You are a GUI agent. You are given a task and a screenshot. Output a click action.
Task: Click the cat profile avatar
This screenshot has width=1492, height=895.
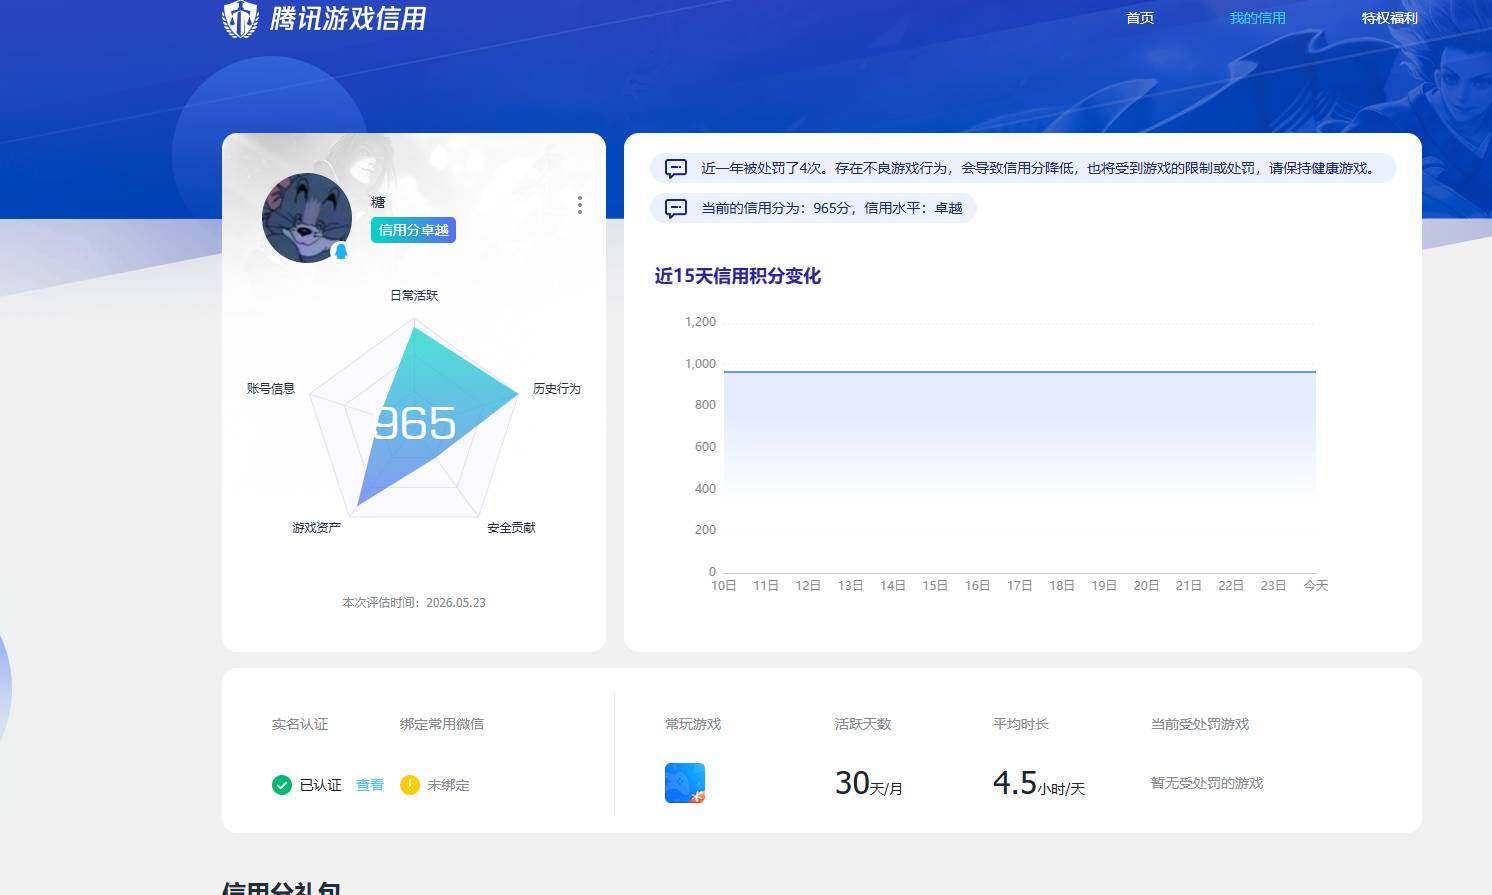point(307,218)
